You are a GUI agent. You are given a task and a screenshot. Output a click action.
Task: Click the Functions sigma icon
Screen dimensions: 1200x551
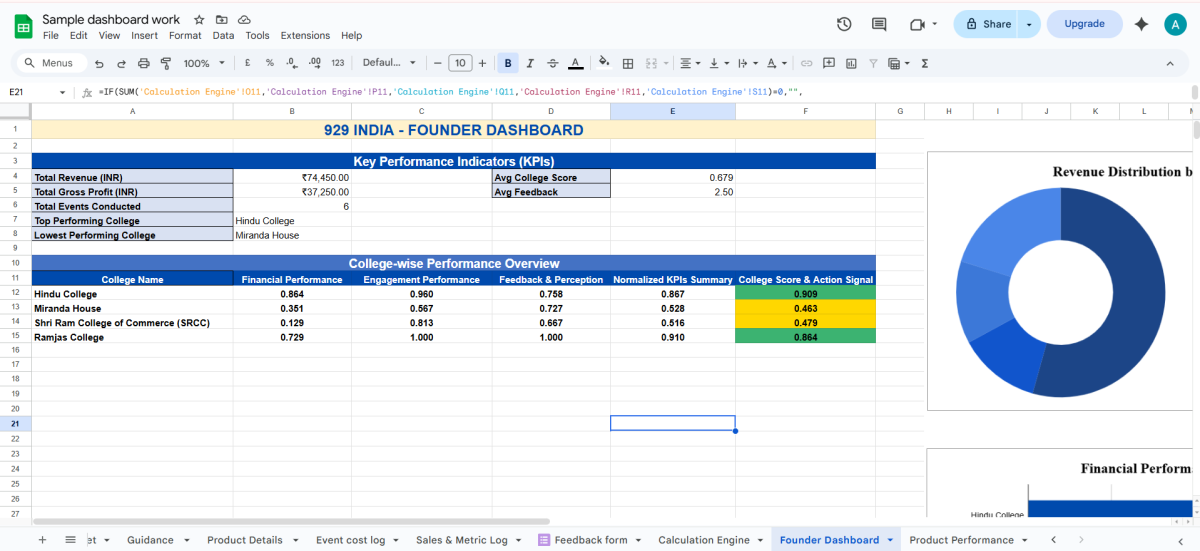pos(924,63)
